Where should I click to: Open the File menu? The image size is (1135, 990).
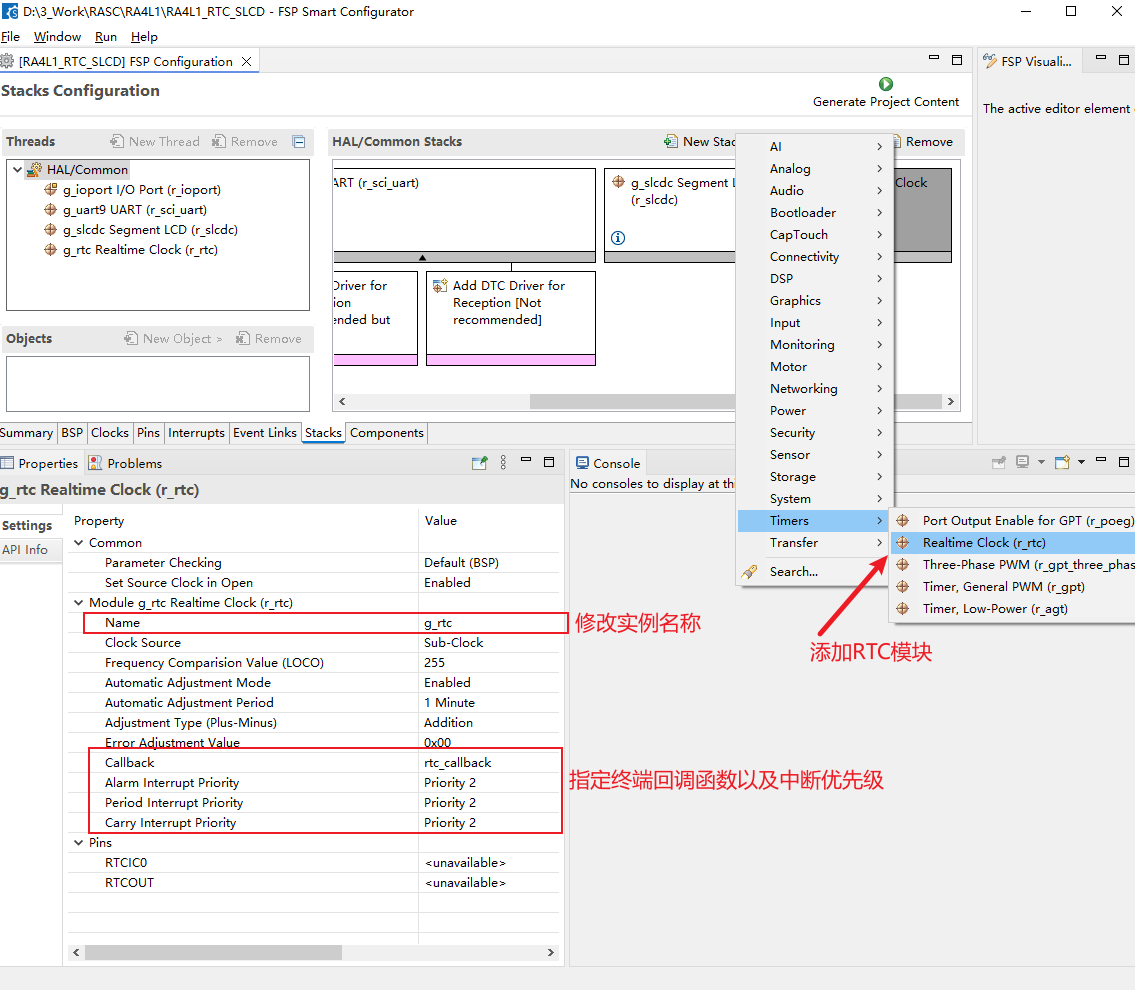coord(10,37)
